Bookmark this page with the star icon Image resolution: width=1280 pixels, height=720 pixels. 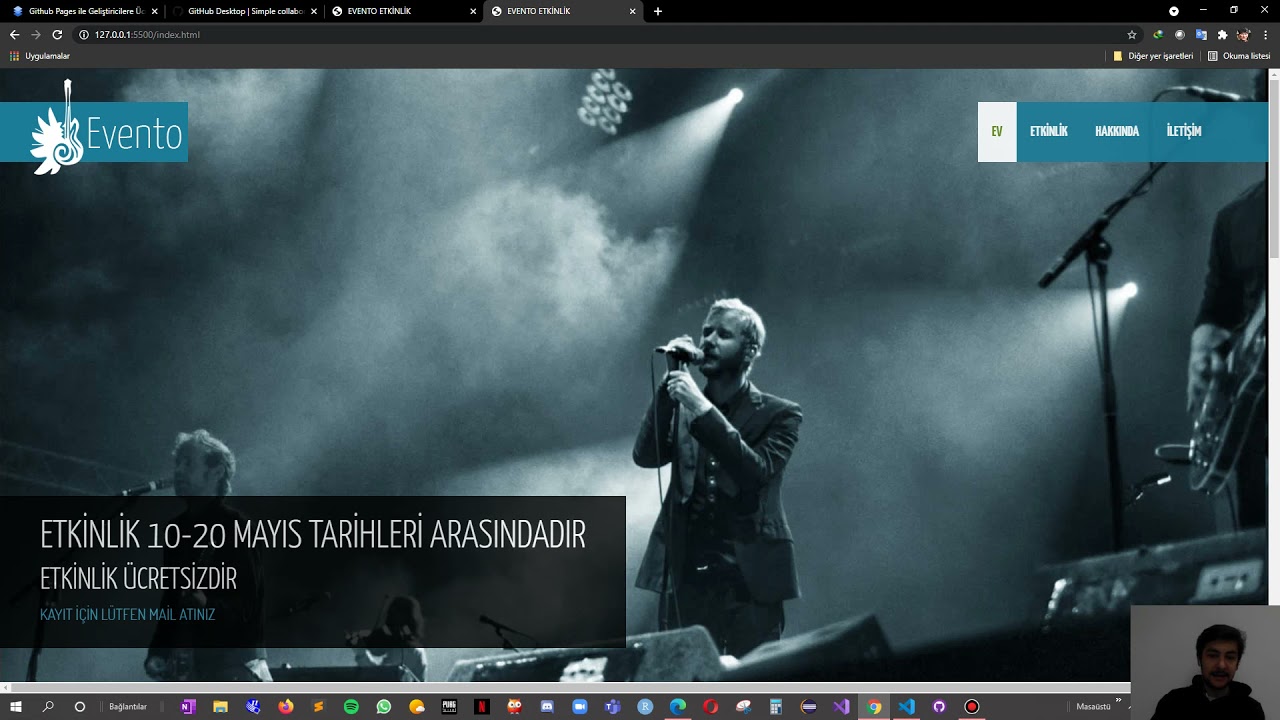pos(1132,34)
